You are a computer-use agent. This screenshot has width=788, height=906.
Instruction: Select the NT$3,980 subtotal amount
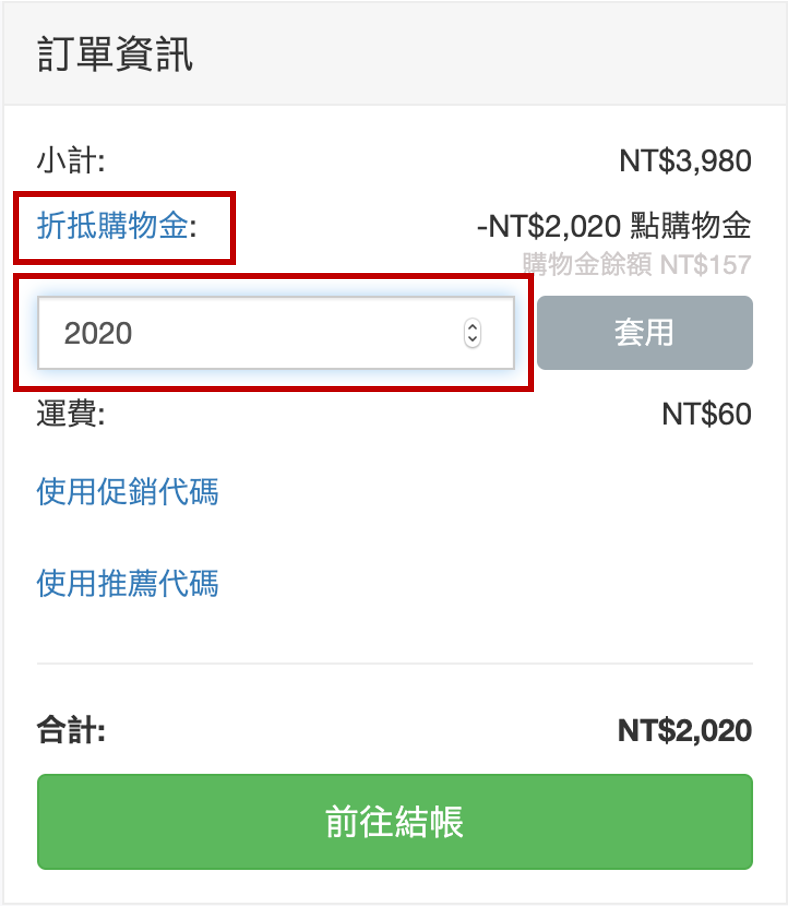[685, 160]
